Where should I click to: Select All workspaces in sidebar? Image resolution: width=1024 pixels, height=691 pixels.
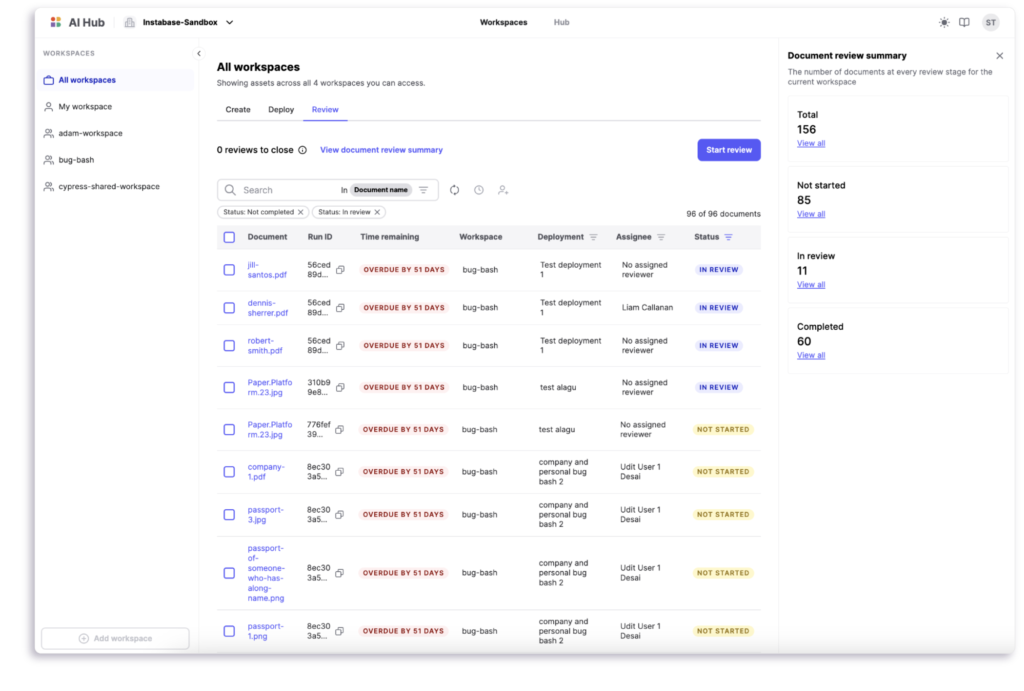(117, 80)
